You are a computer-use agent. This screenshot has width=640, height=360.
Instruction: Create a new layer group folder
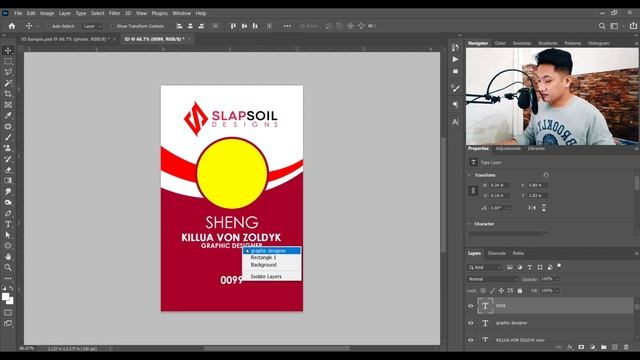click(x=604, y=347)
